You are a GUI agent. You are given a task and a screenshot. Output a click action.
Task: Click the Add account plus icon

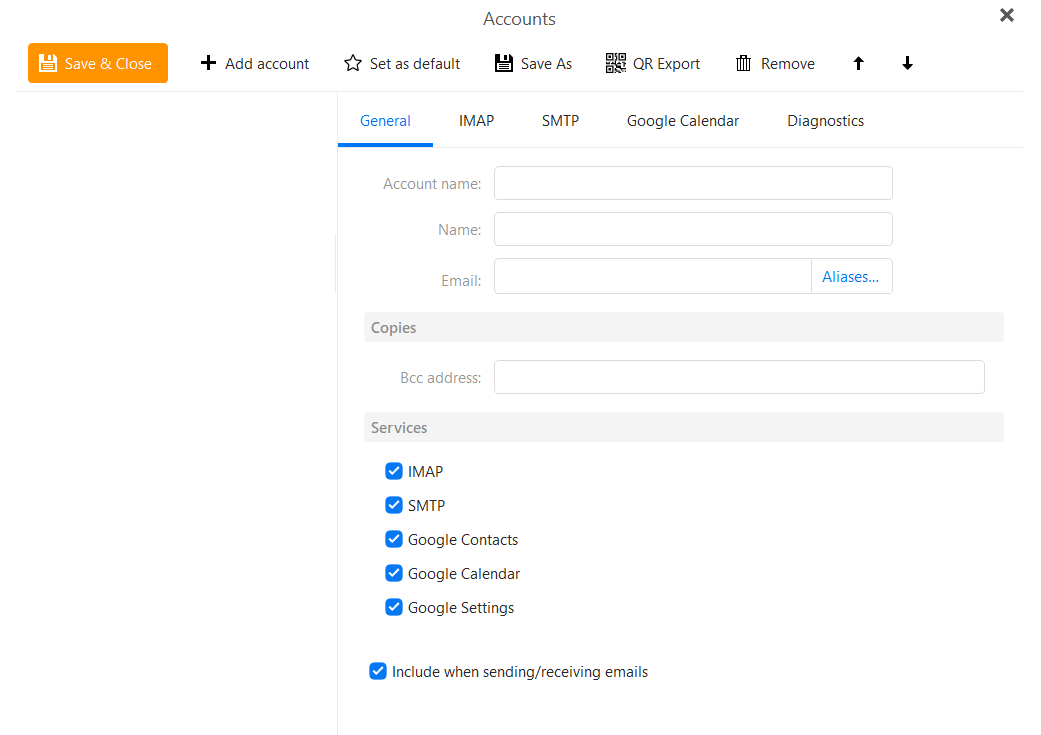coord(208,62)
